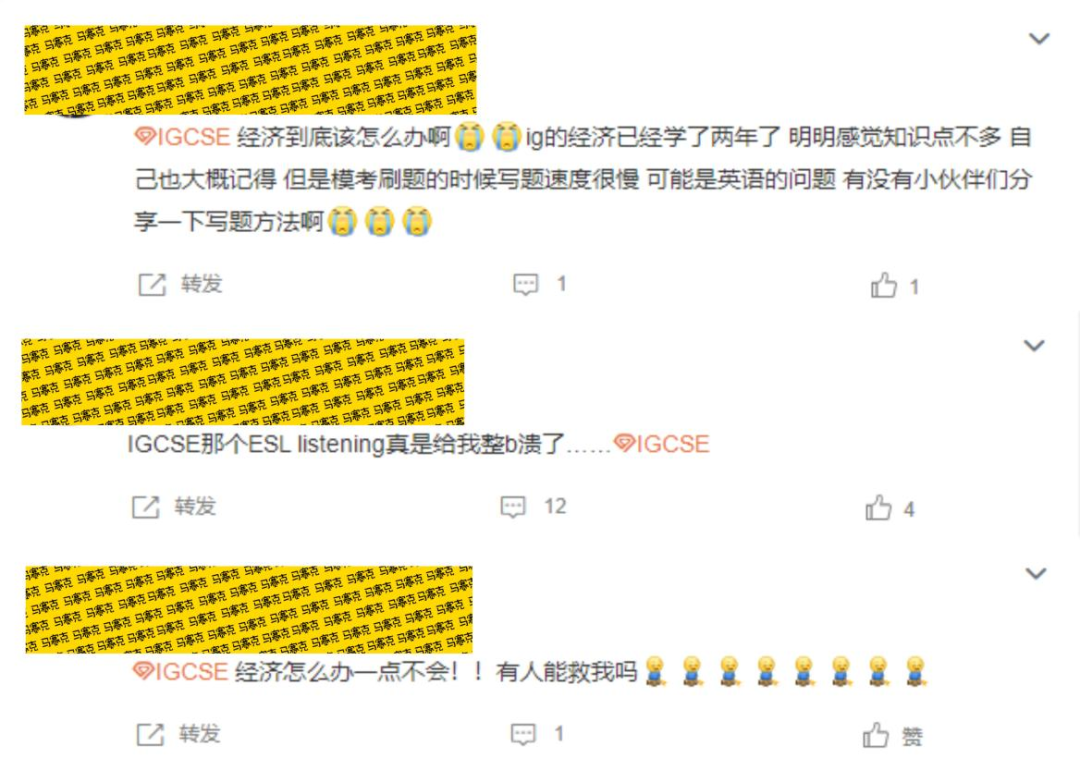Viewport: 1080px width, 758px height.
Task: Click the first post's economics text body
Action: click(x=583, y=180)
